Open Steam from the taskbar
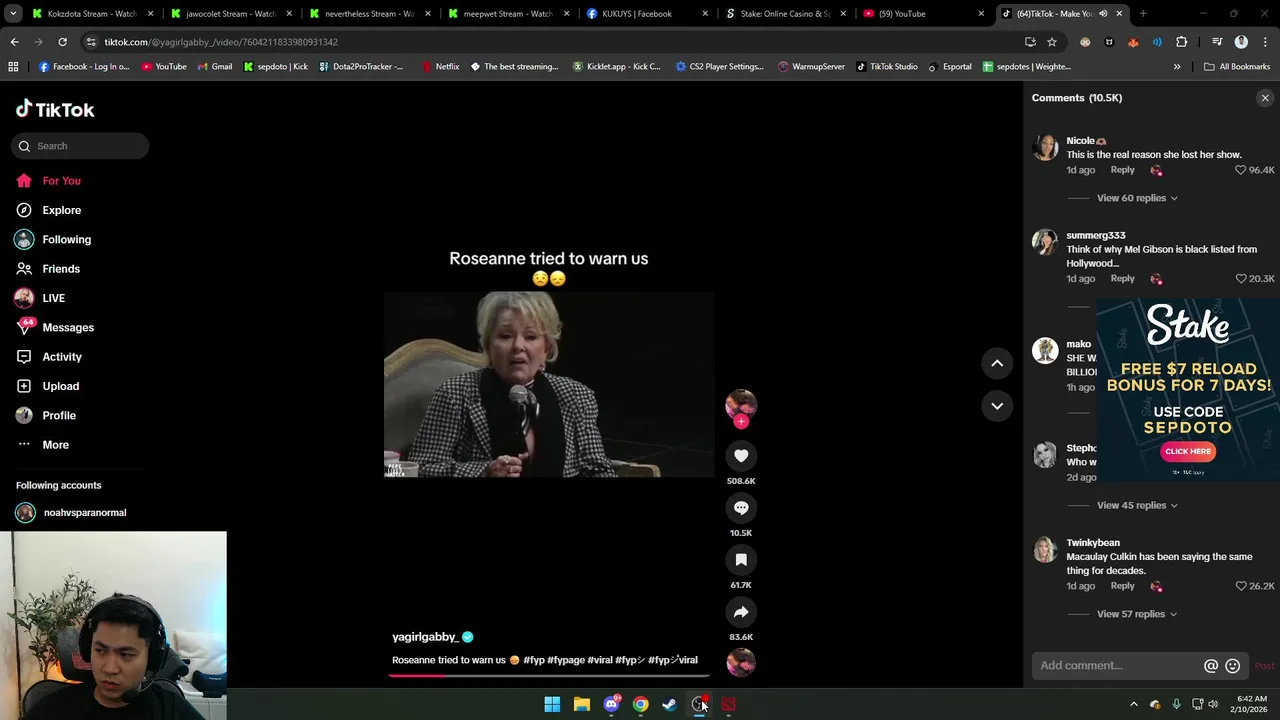 [x=669, y=704]
